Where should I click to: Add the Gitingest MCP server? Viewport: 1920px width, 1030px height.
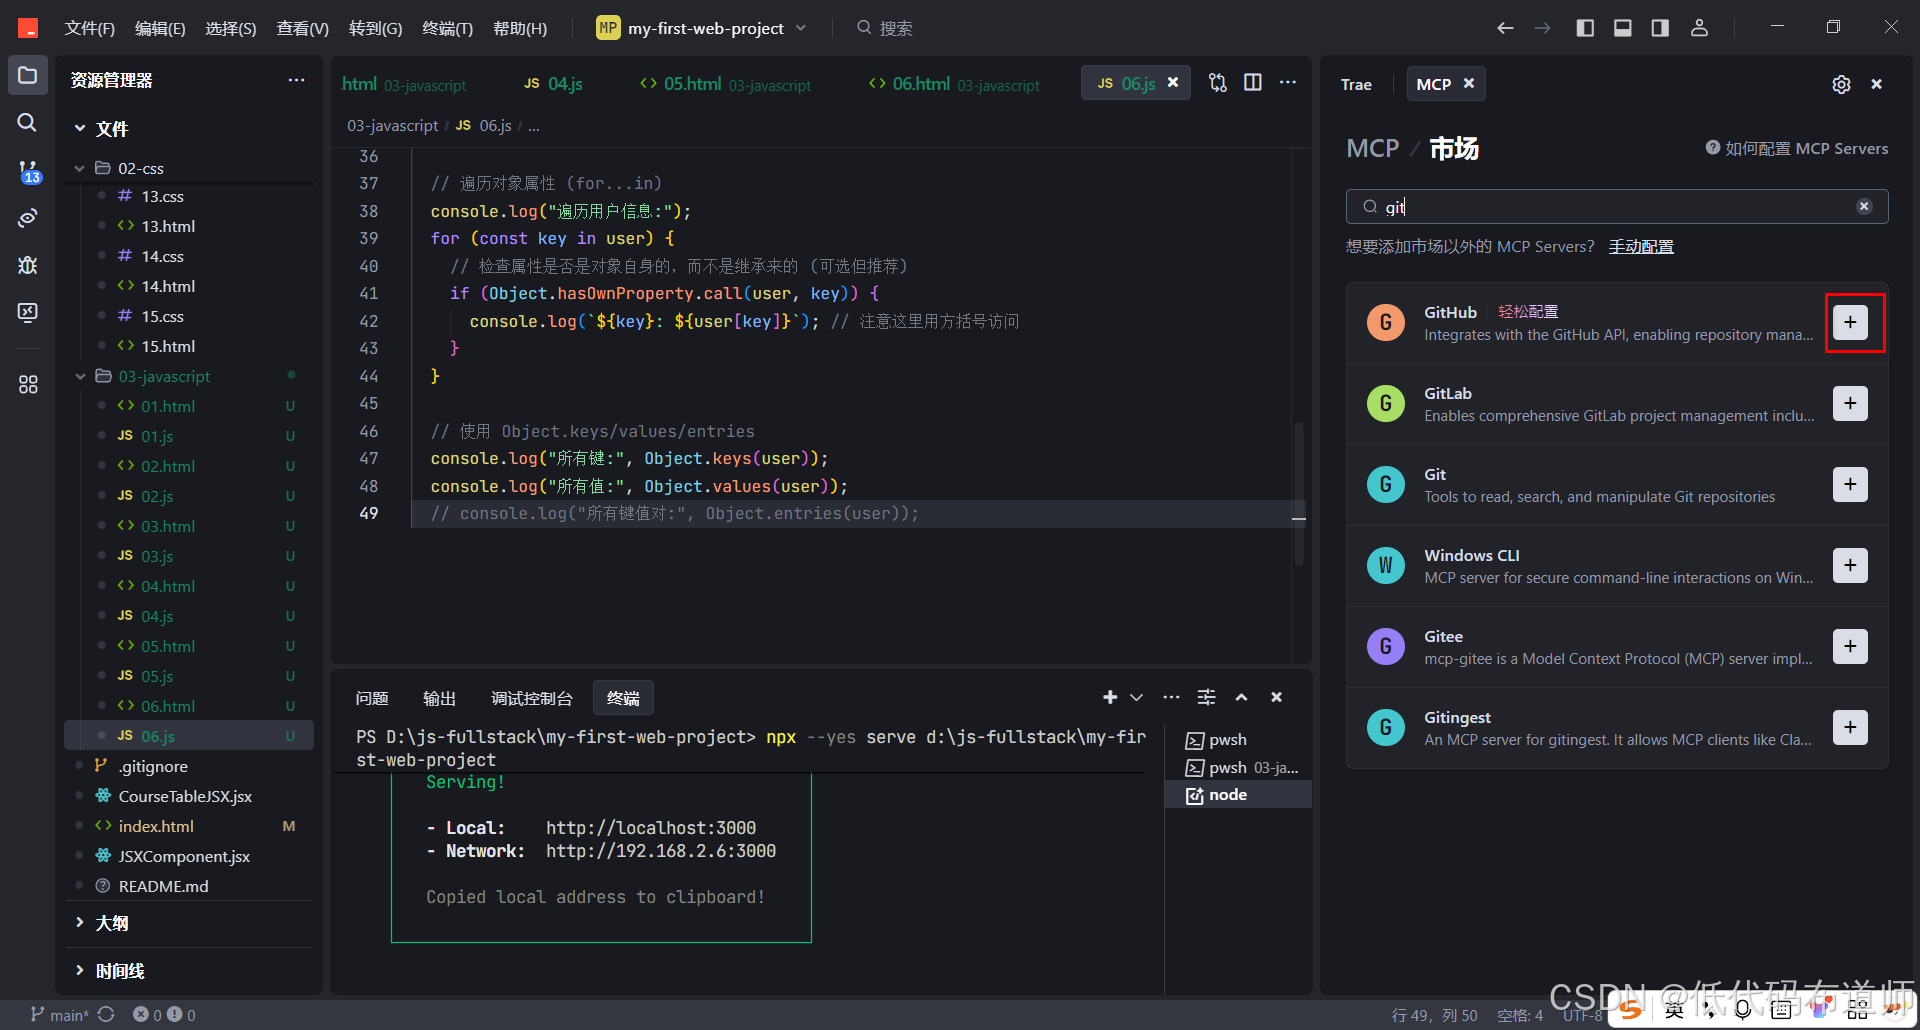click(x=1850, y=728)
